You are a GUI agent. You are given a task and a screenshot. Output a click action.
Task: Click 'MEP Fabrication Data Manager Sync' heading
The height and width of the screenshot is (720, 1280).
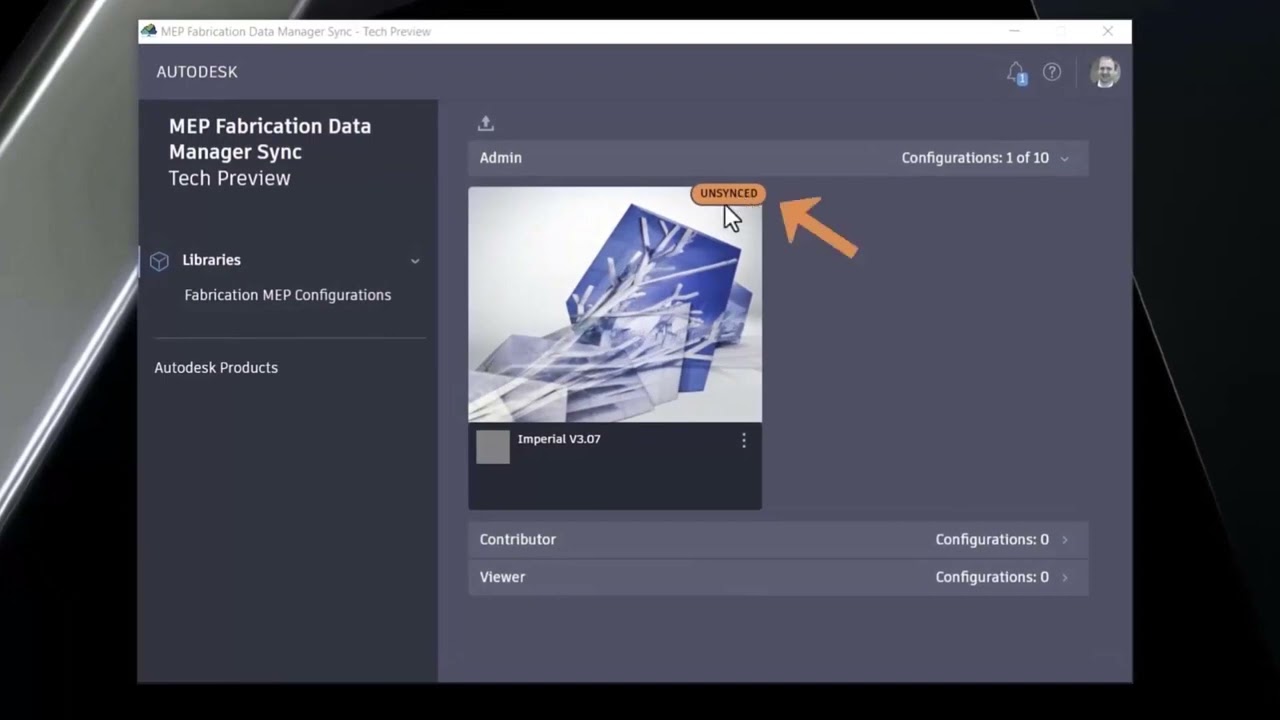270,139
